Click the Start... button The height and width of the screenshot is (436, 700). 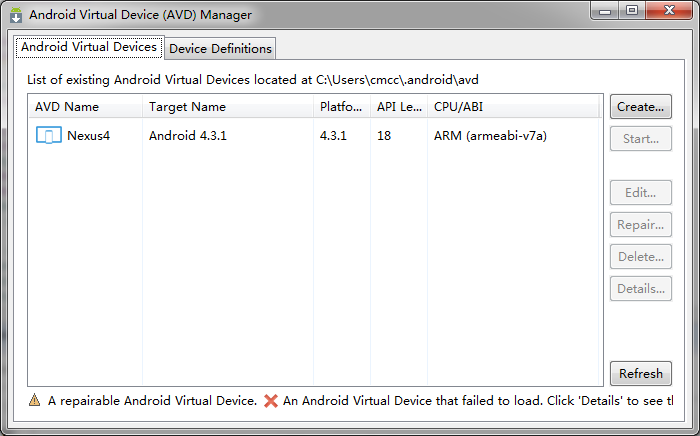pos(640,139)
